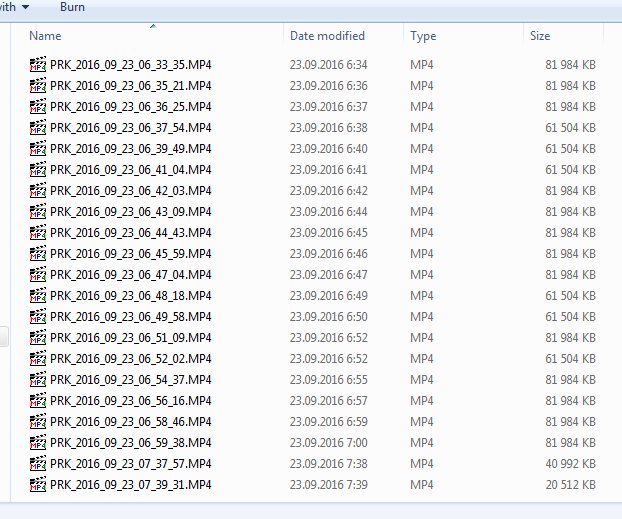Sort files by Date modified column
The image size is (622, 519).
[x=326, y=36]
